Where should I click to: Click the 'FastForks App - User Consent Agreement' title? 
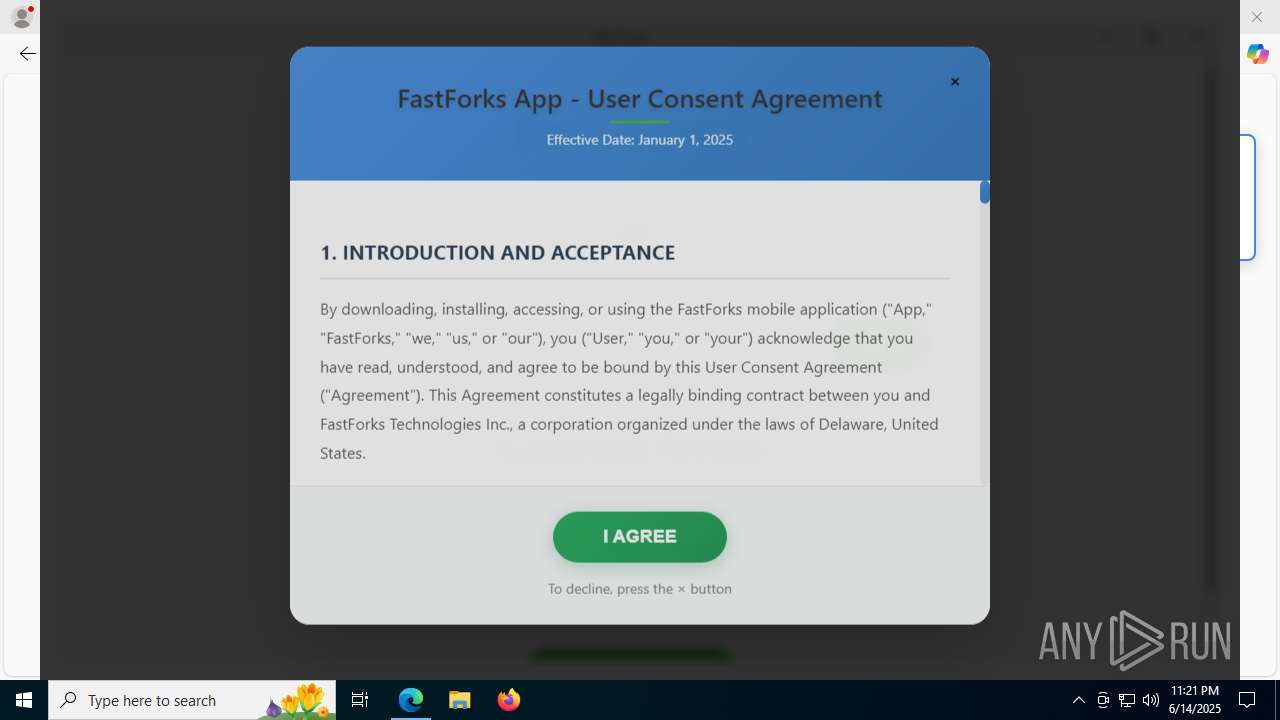coord(640,99)
